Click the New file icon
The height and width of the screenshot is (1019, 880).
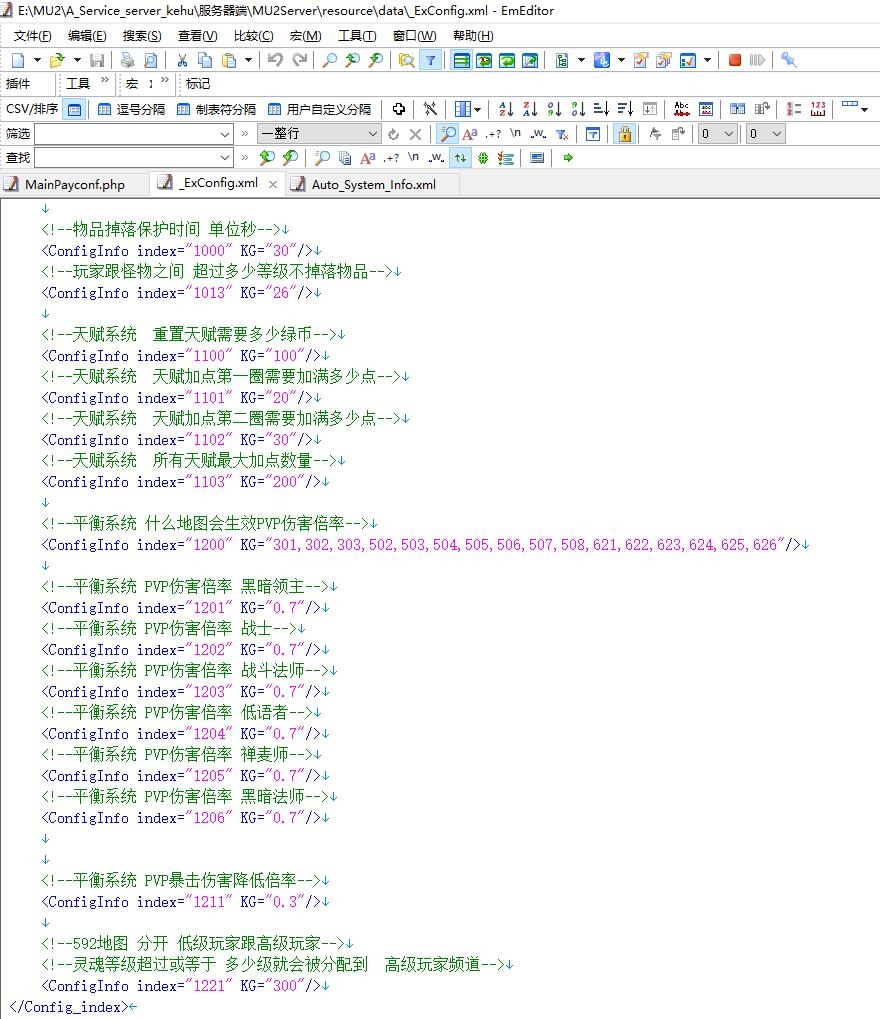pyautogui.click(x=18, y=60)
